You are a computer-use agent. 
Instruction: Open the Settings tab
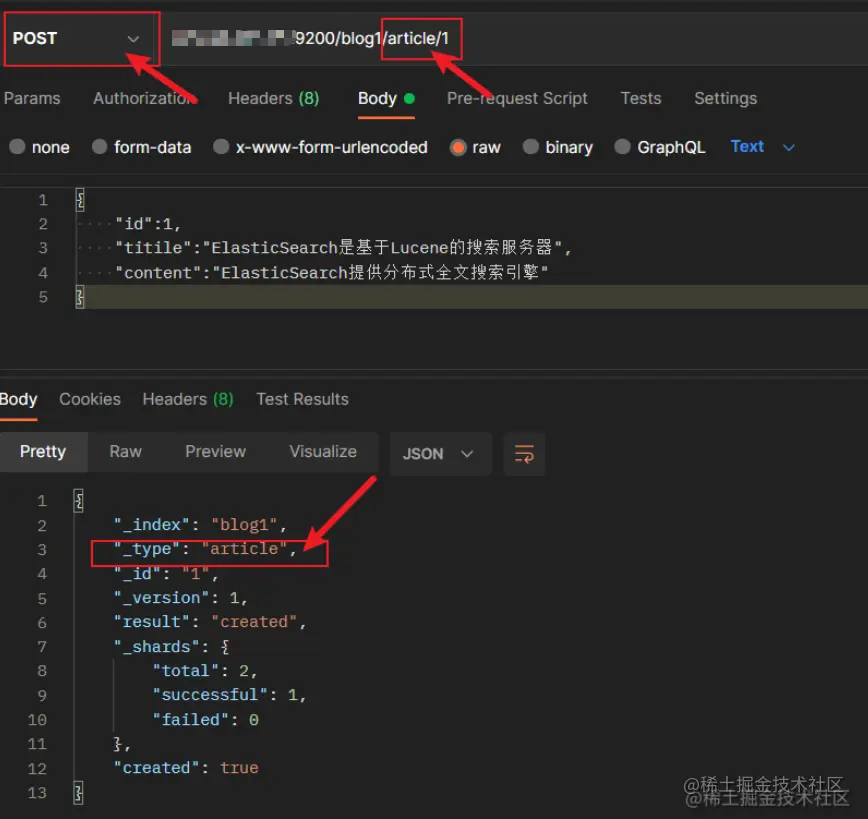click(725, 99)
